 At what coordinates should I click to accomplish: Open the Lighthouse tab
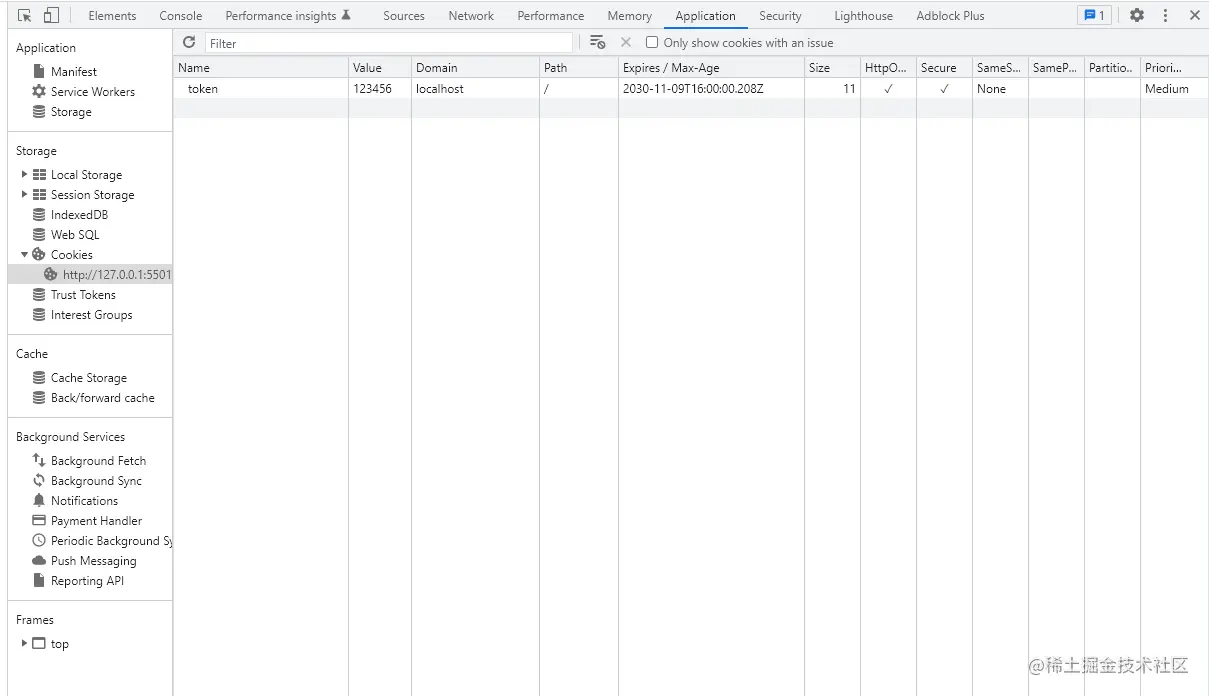863,15
